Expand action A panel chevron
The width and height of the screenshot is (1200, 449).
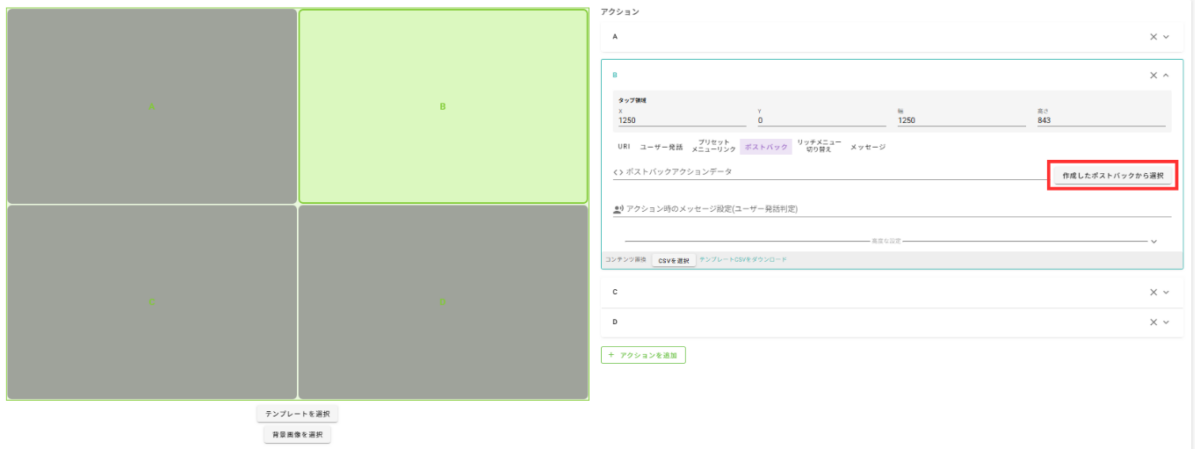[1166, 37]
